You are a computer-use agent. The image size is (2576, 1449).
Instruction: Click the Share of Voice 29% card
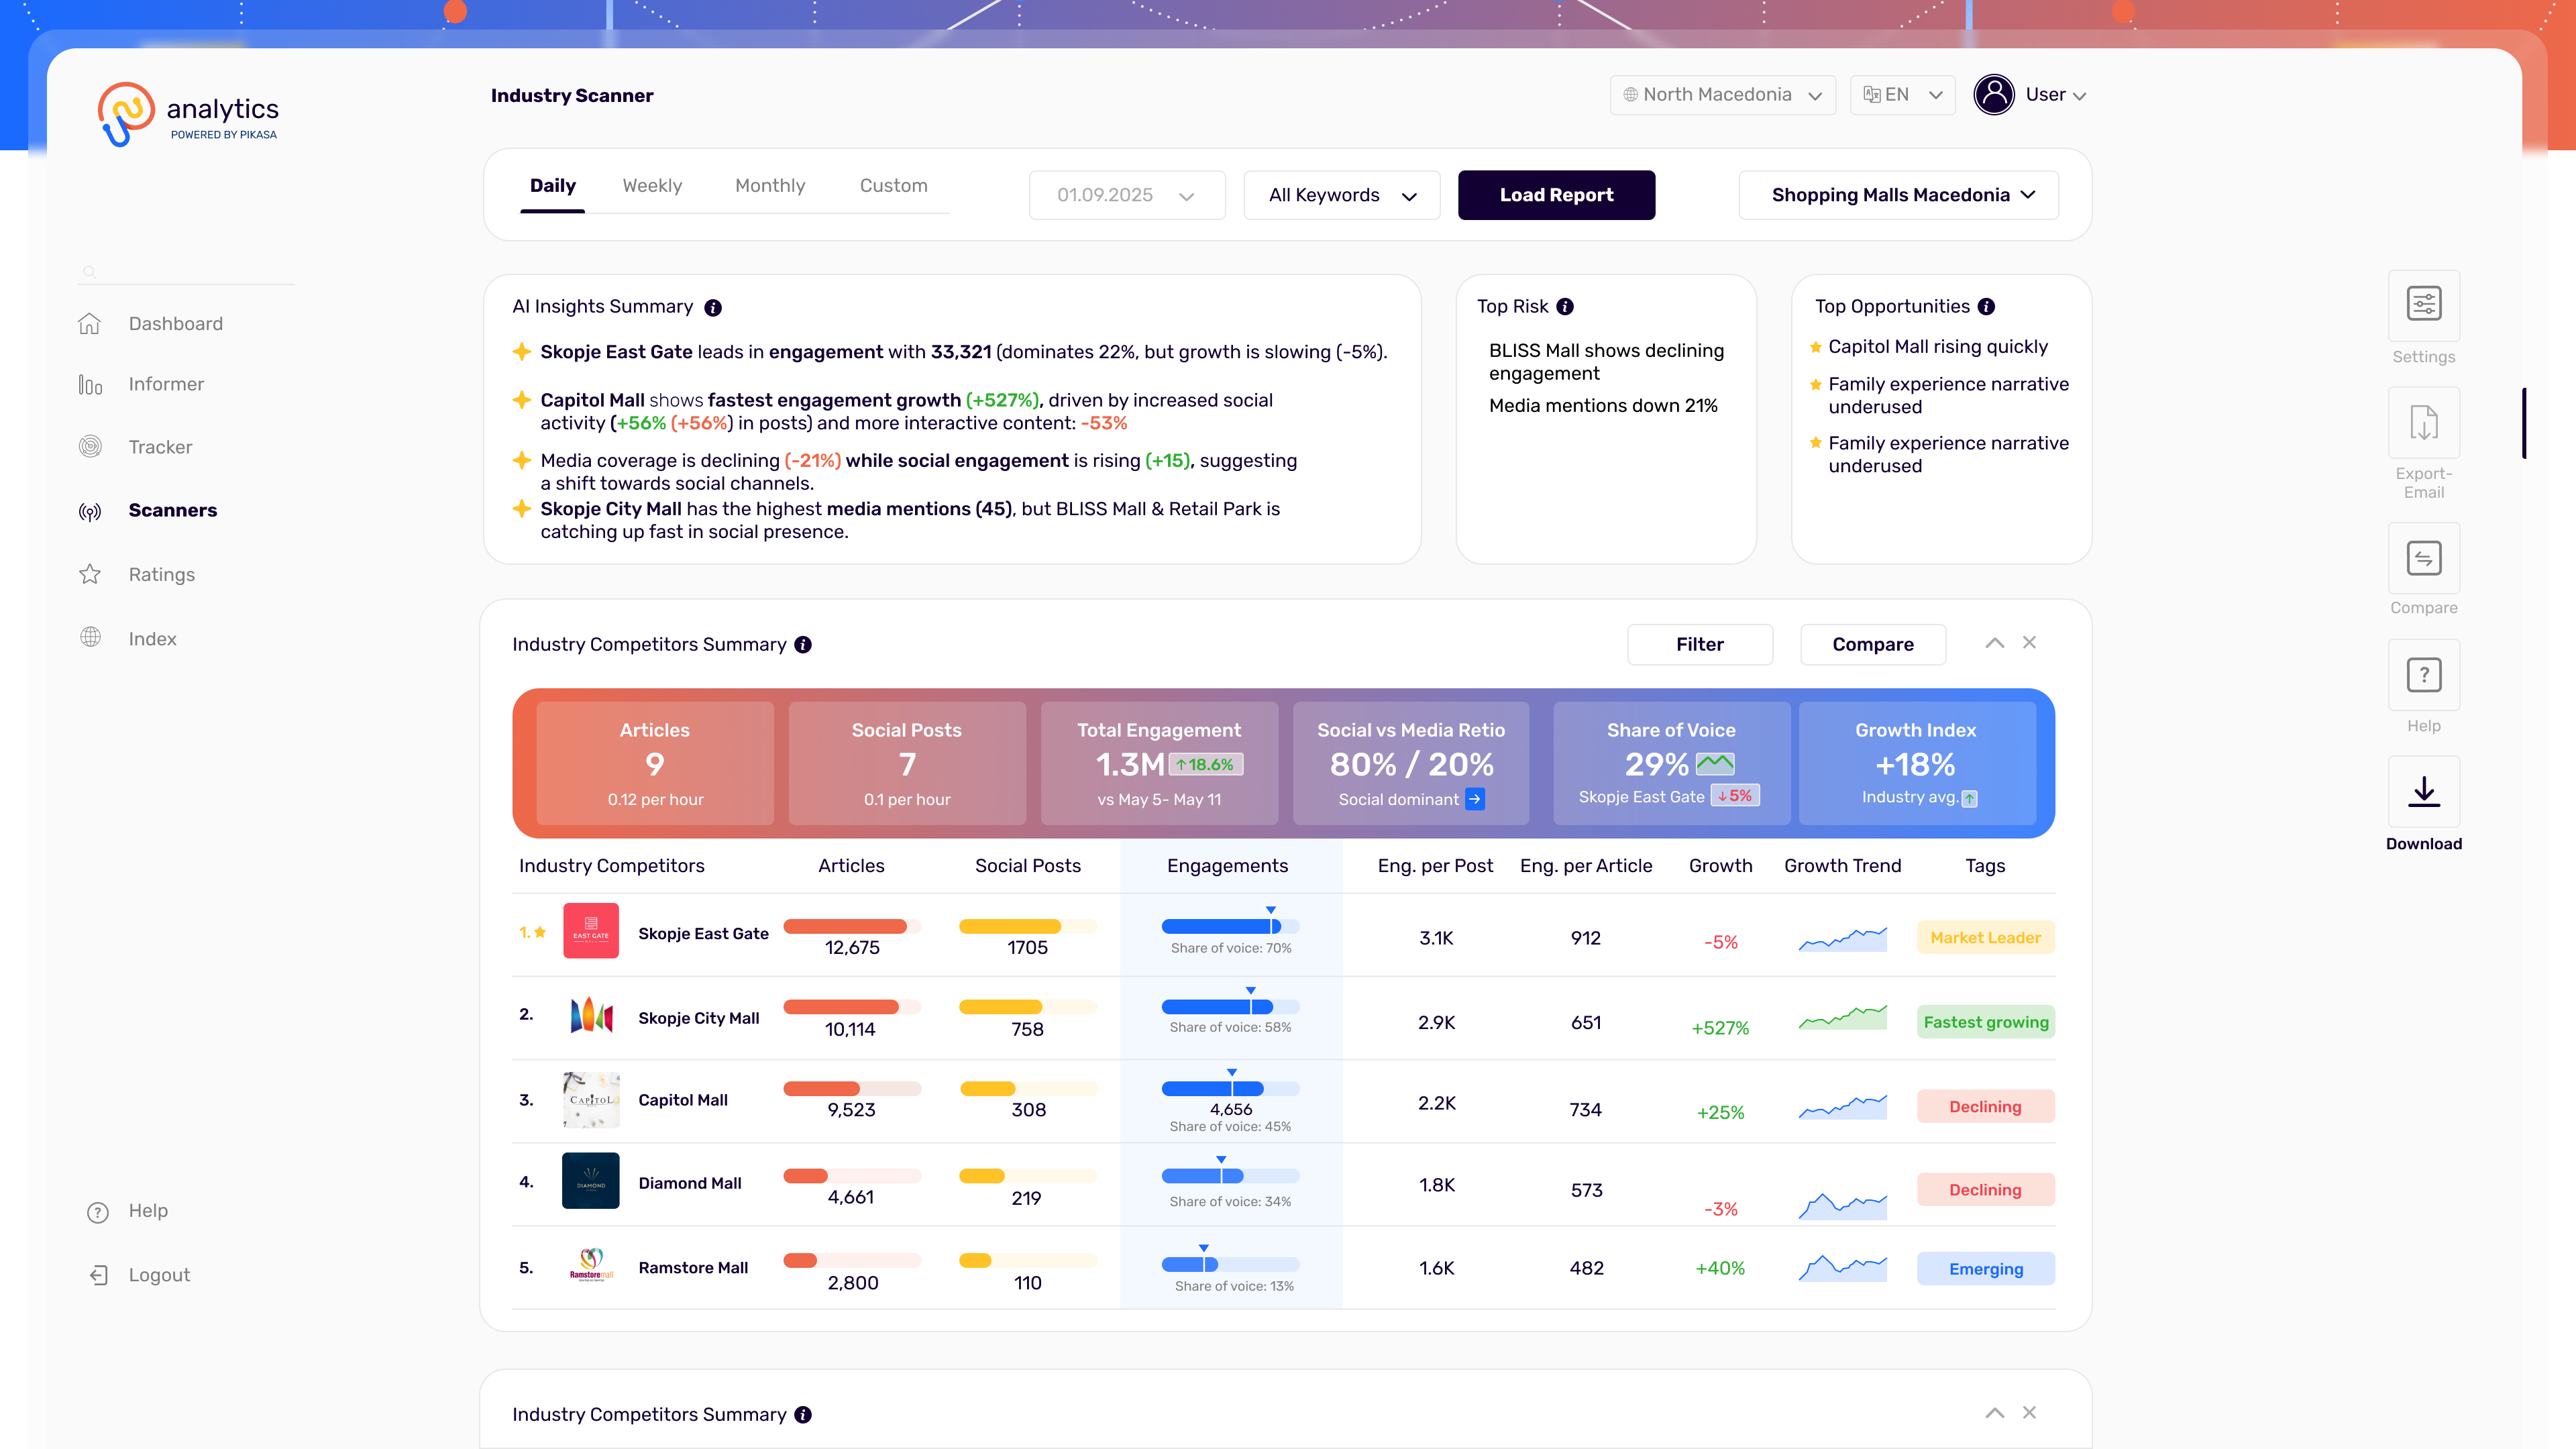(1671, 763)
